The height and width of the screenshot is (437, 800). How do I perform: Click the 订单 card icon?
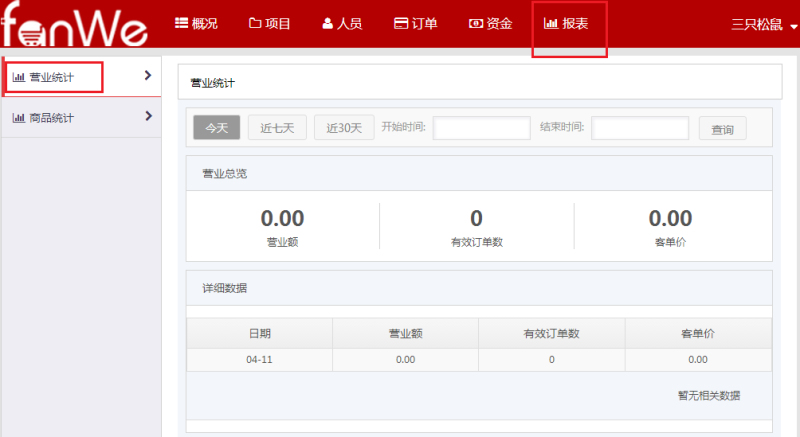tap(400, 23)
